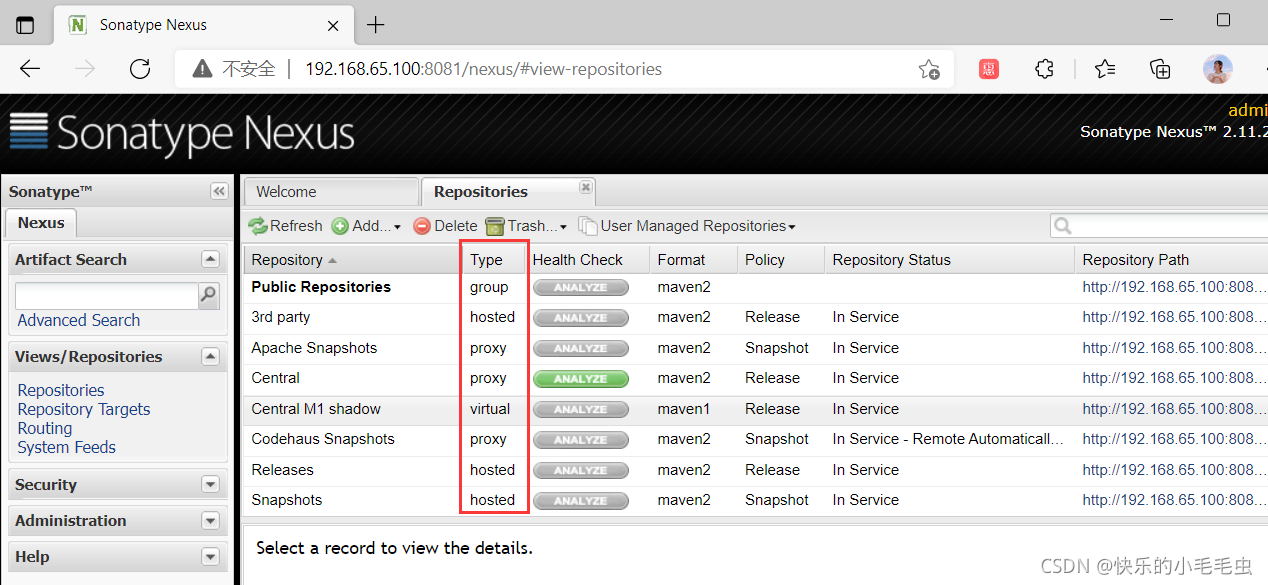Select the Repositories tab
The height and width of the screenshot is (585, 1268).
[509, 192]
